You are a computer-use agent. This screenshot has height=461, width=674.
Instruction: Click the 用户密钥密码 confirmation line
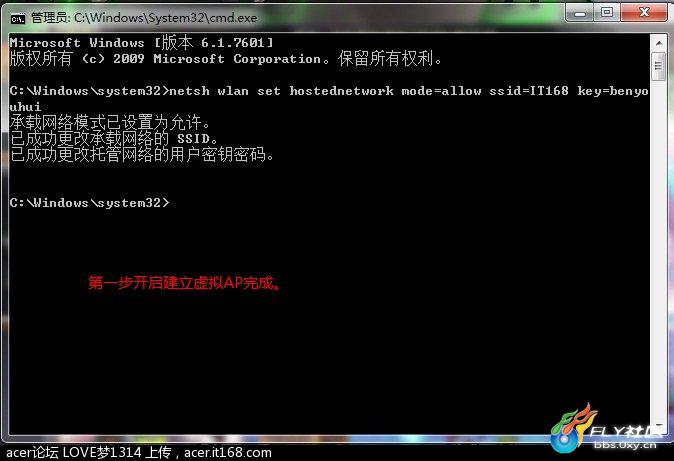pyautogui.click(x=142, y=154)
